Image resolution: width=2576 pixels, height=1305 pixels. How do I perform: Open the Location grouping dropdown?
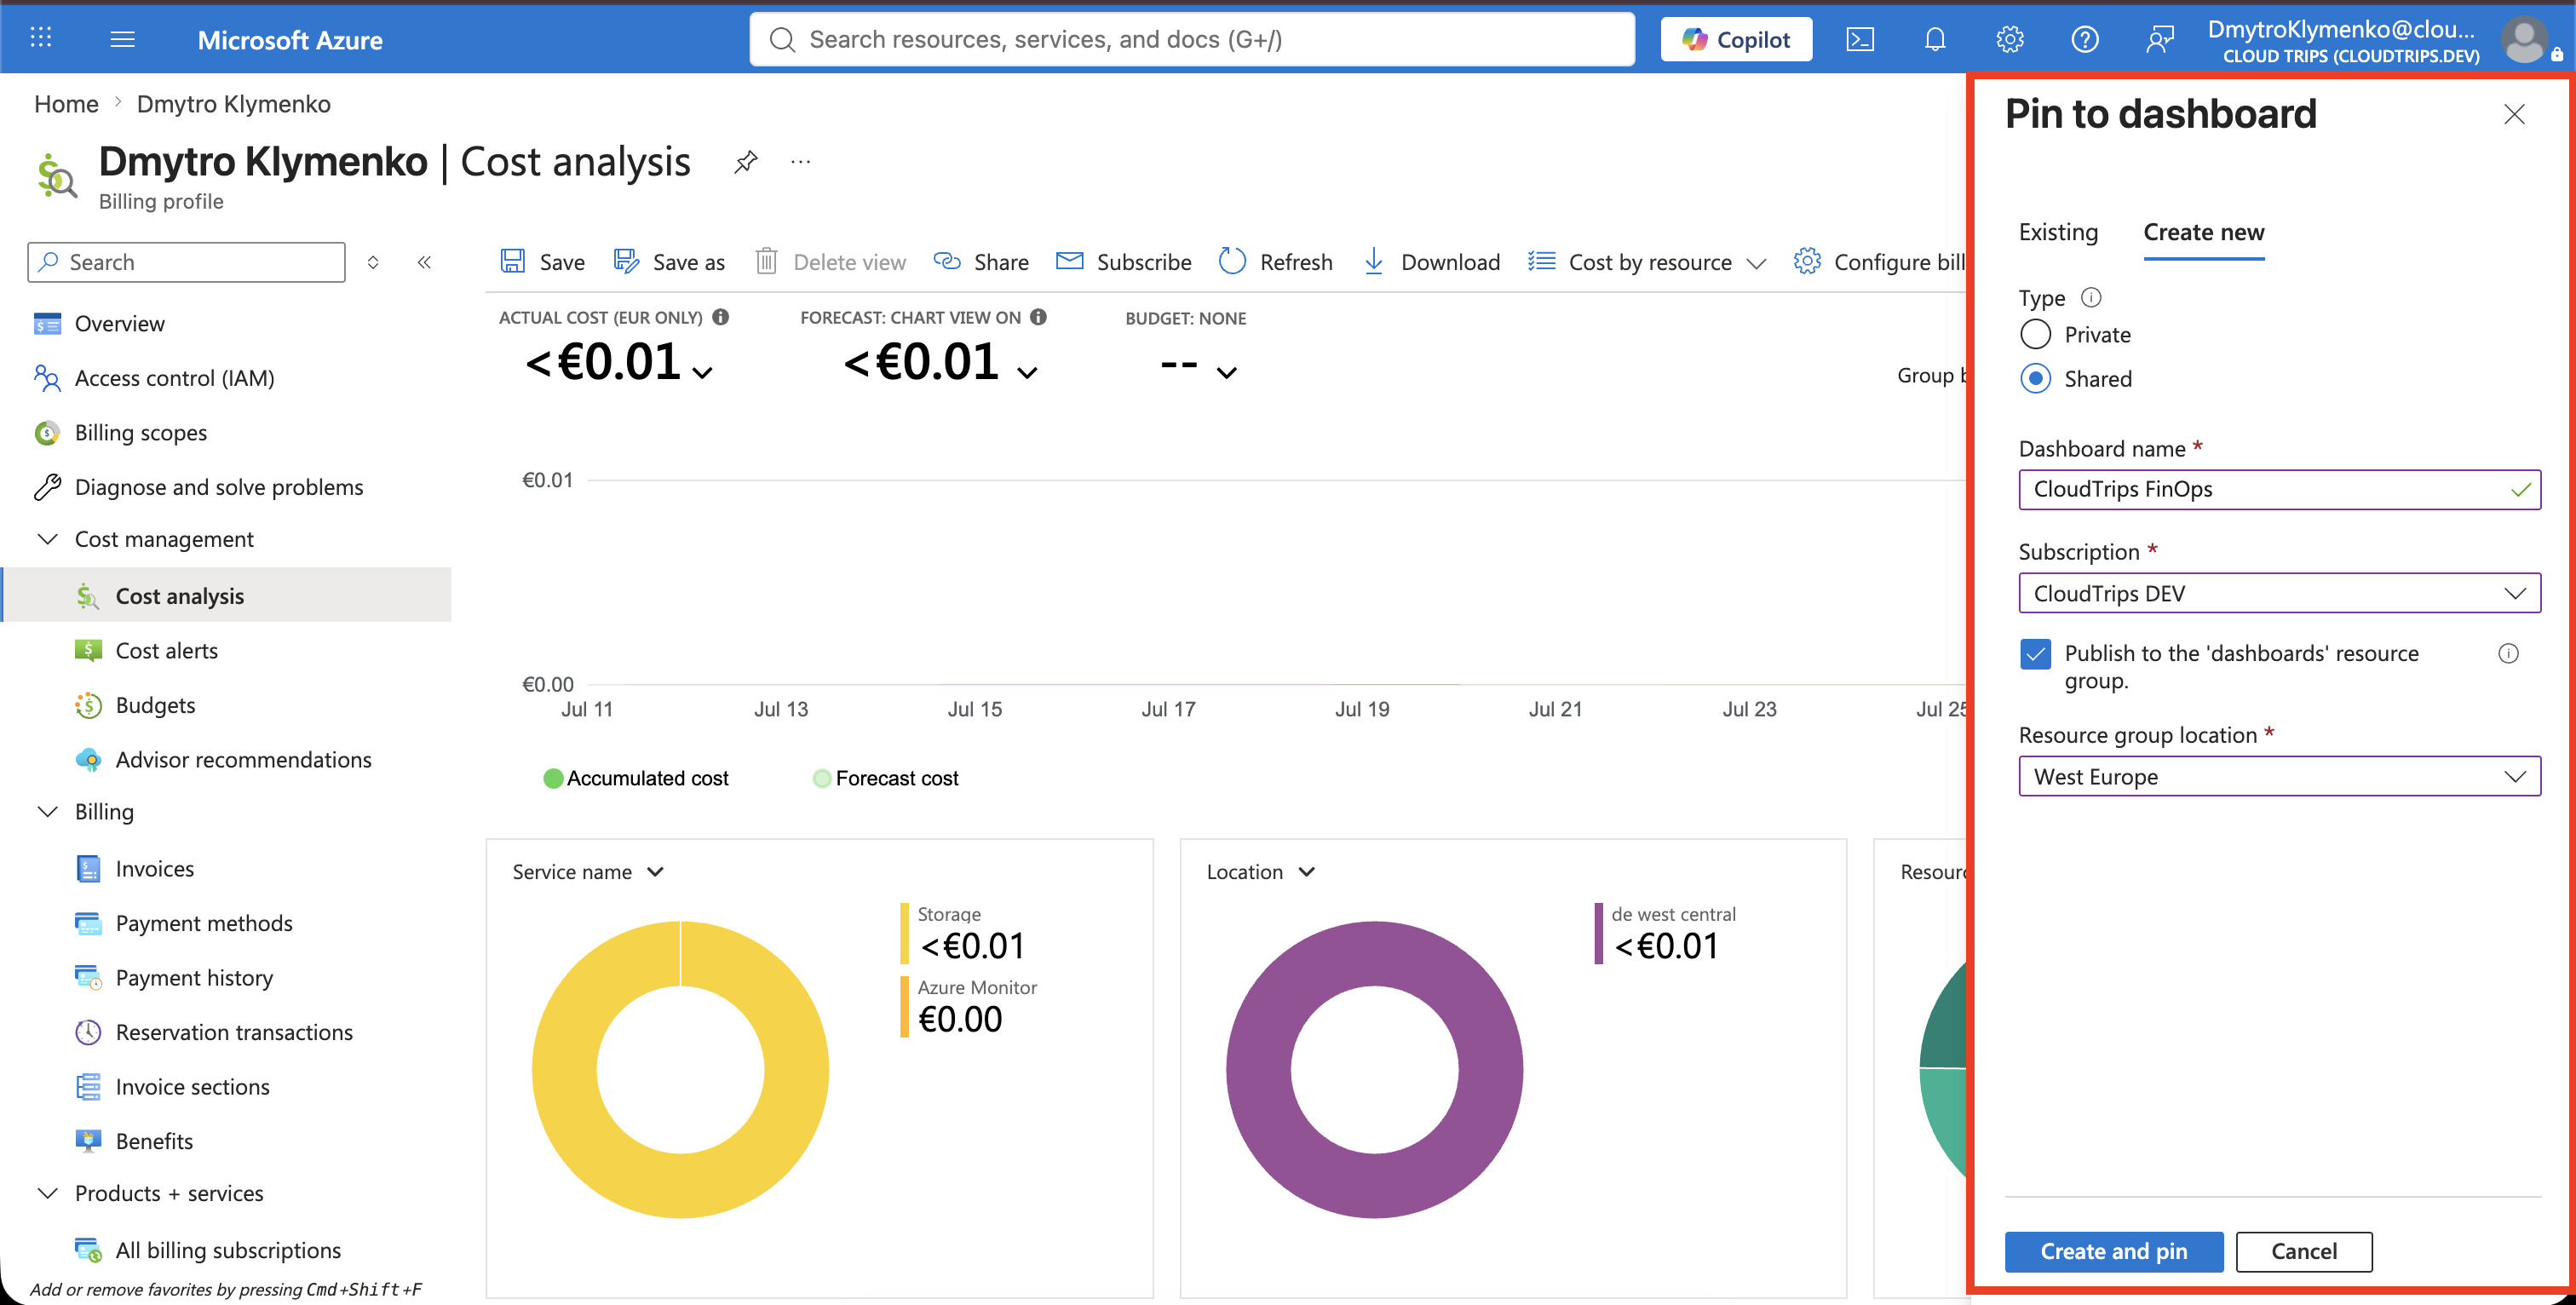tap(1260, 872)
